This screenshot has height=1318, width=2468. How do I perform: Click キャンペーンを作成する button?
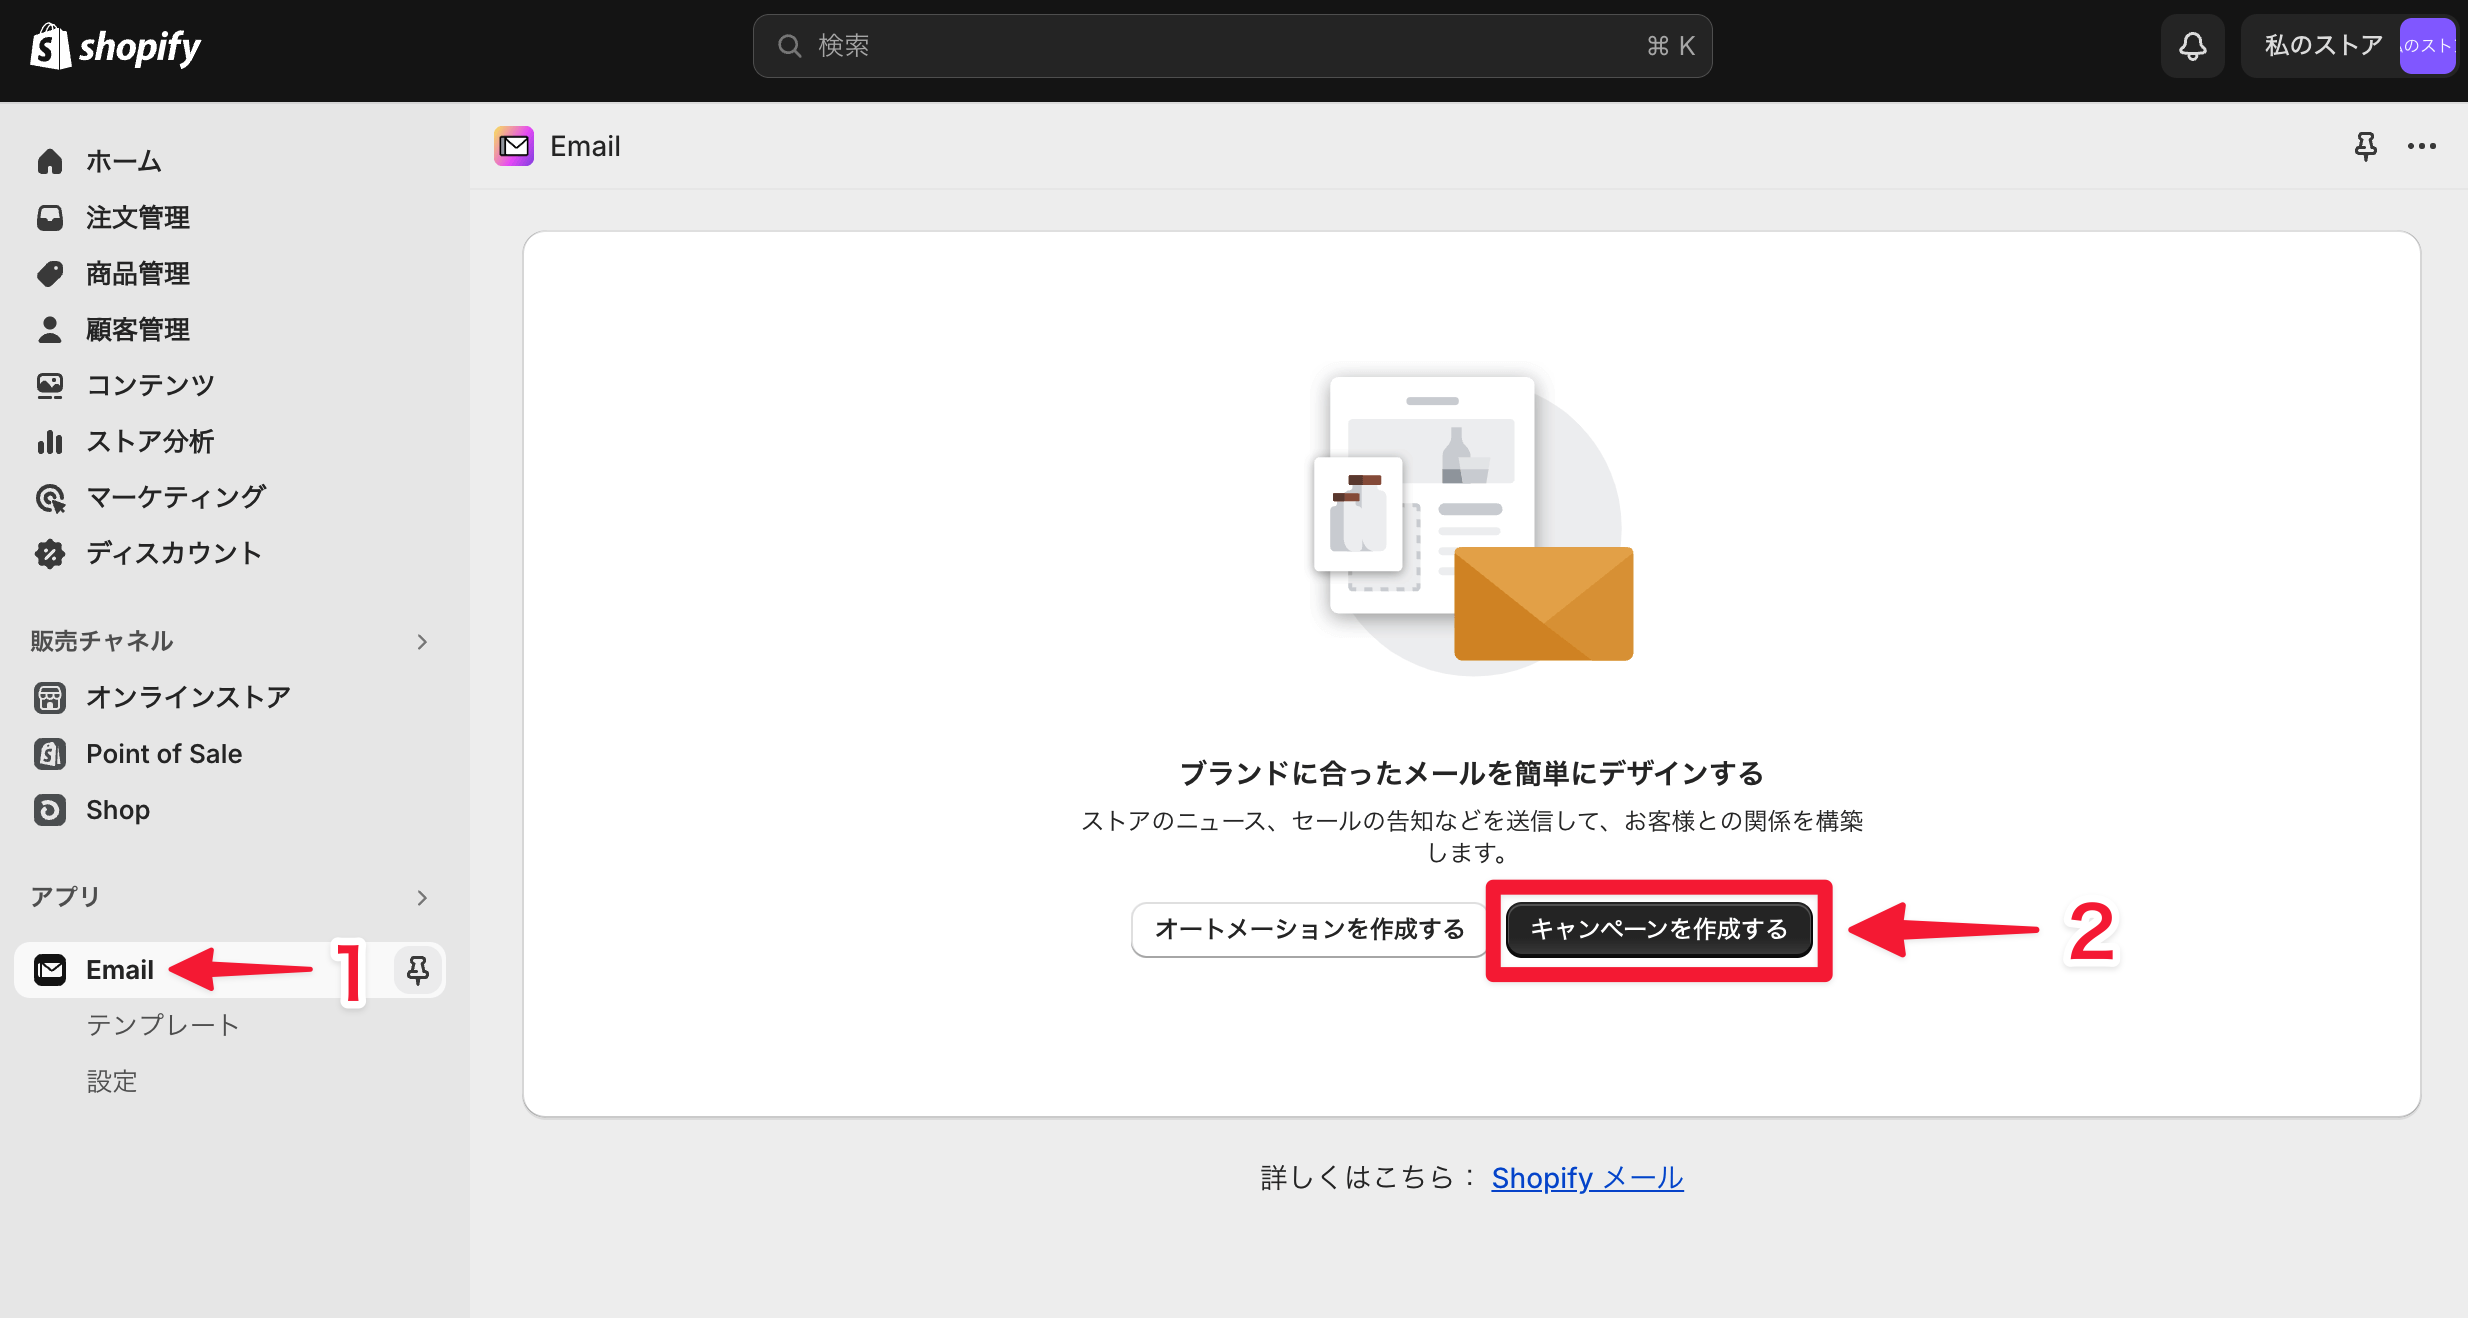1658,929
